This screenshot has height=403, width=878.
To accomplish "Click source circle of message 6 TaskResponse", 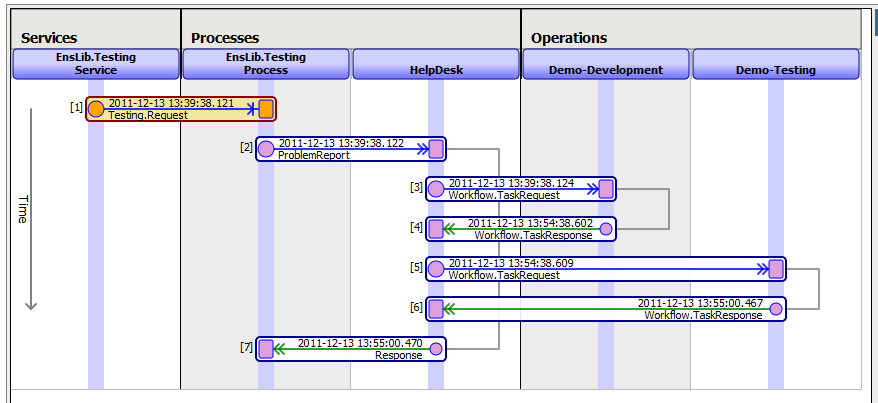I will click(776, 309).
